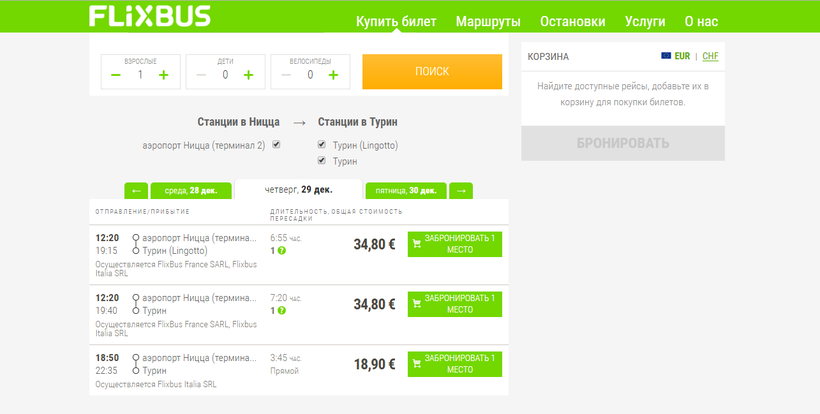This screenshot has height=414, width=820.
Task: Select the четверг, 29 дек. tab
Action: pos(298,190)
